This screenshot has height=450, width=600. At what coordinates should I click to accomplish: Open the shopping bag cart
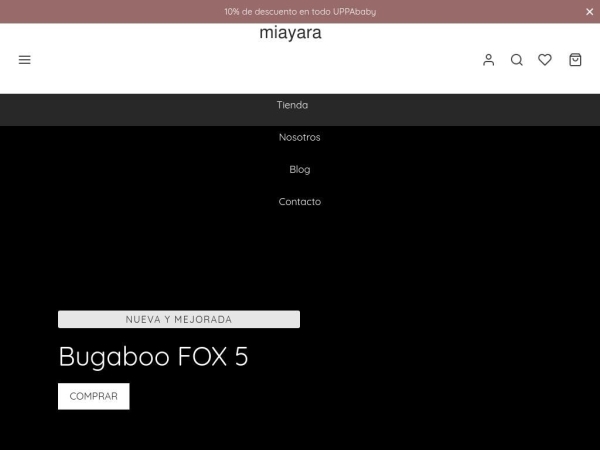(575, 60)
